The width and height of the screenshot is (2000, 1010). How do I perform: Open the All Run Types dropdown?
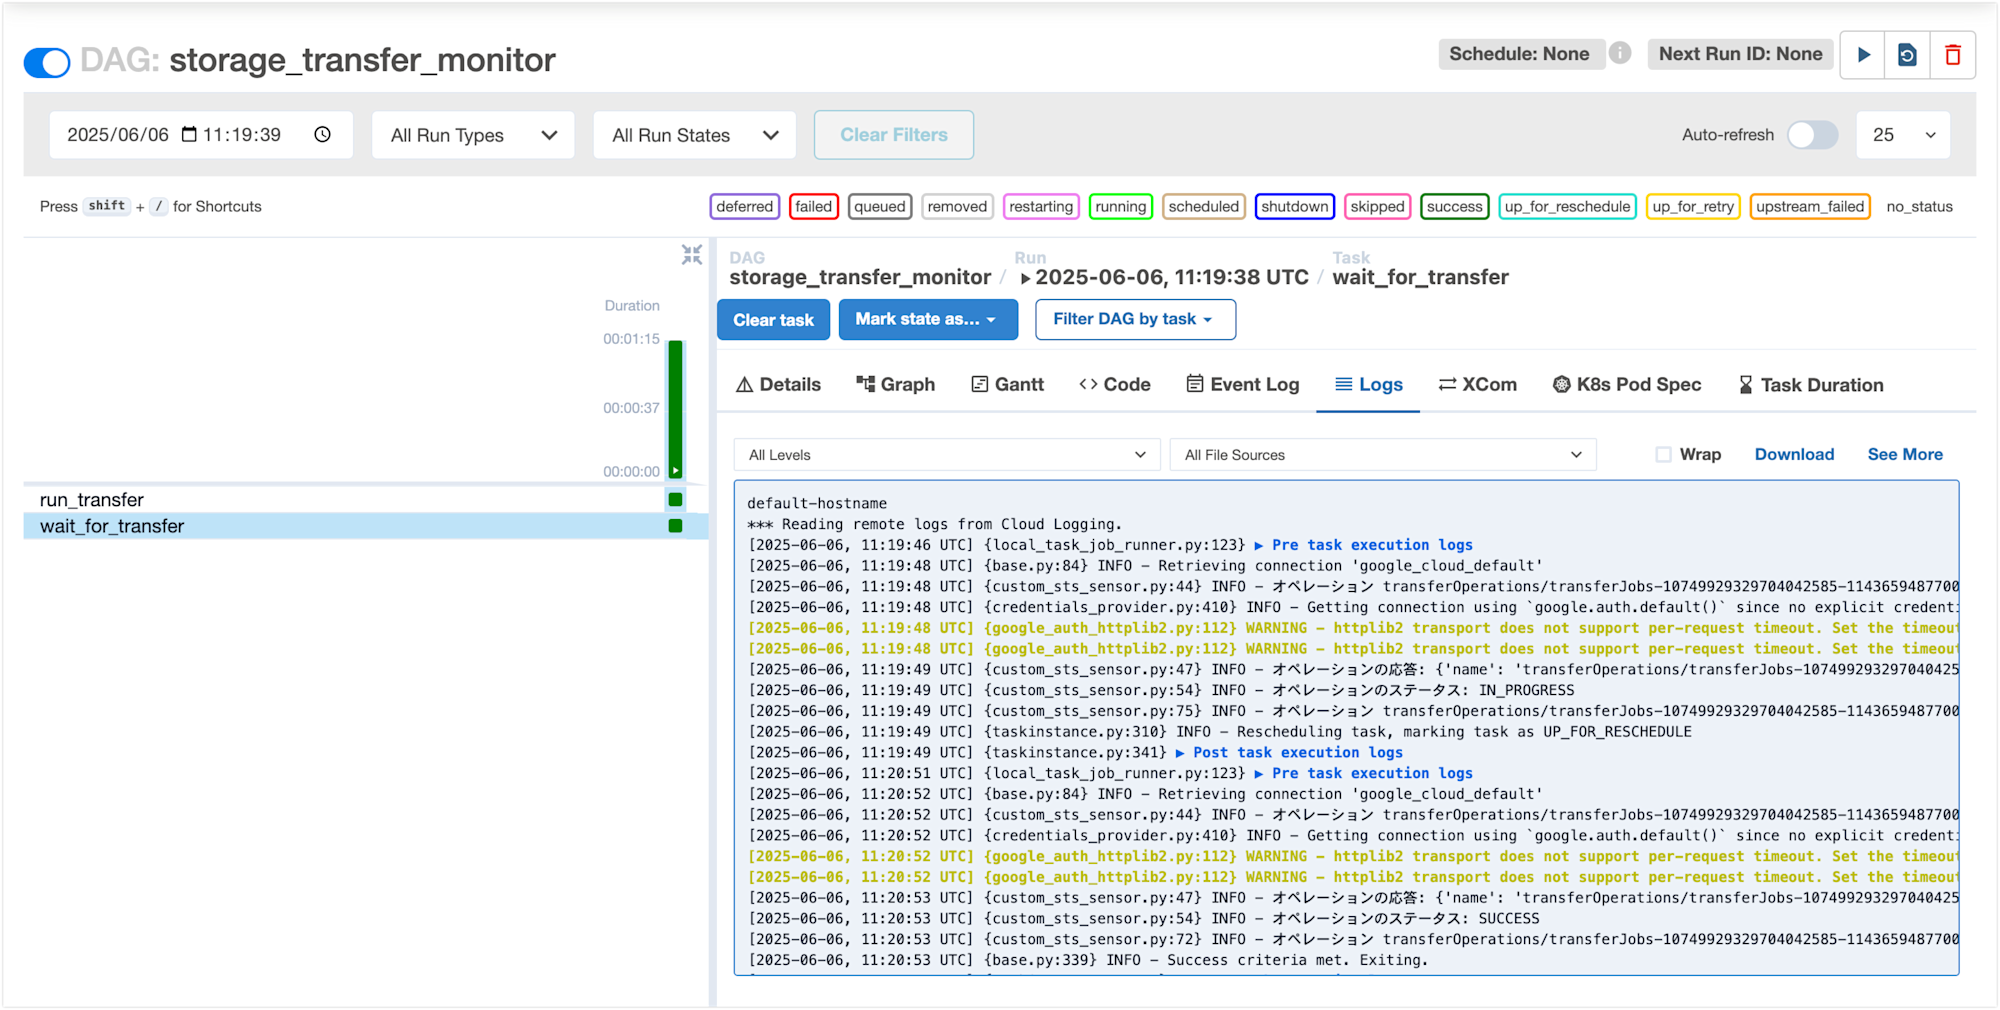[473, 135]
